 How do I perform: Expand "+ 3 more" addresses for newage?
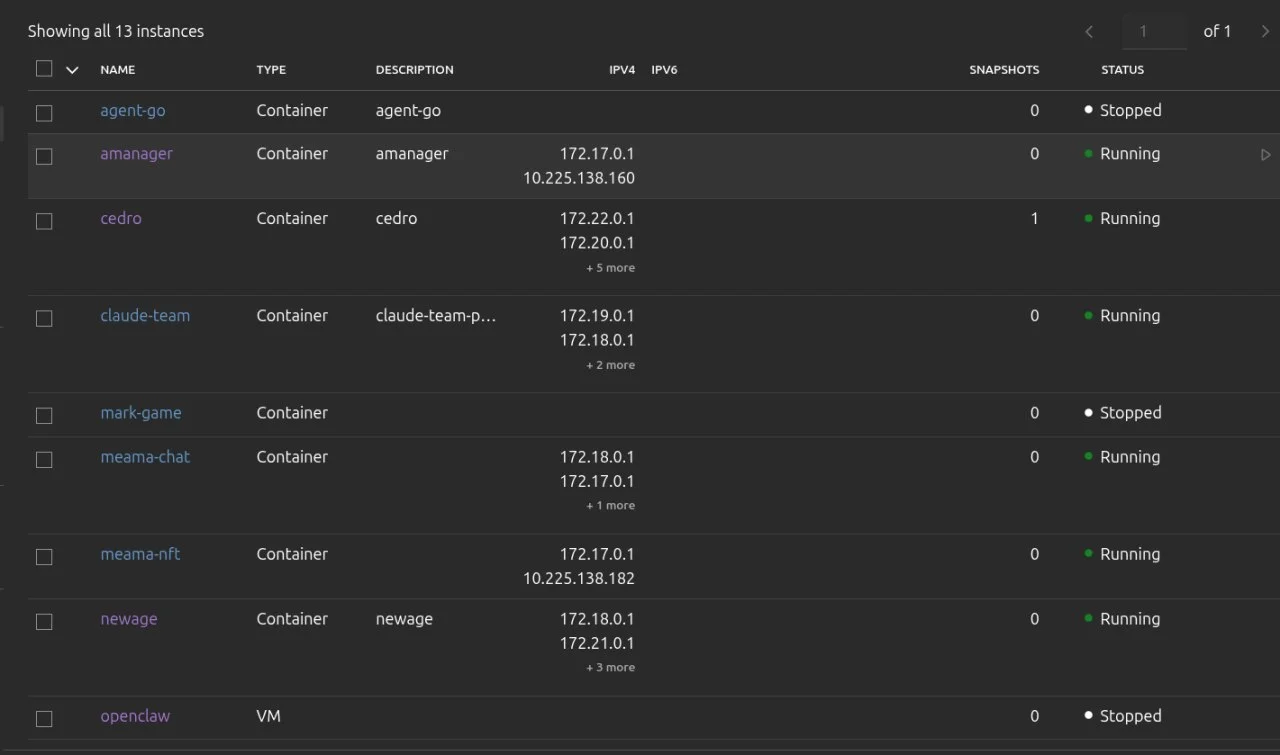pos(610,667)
